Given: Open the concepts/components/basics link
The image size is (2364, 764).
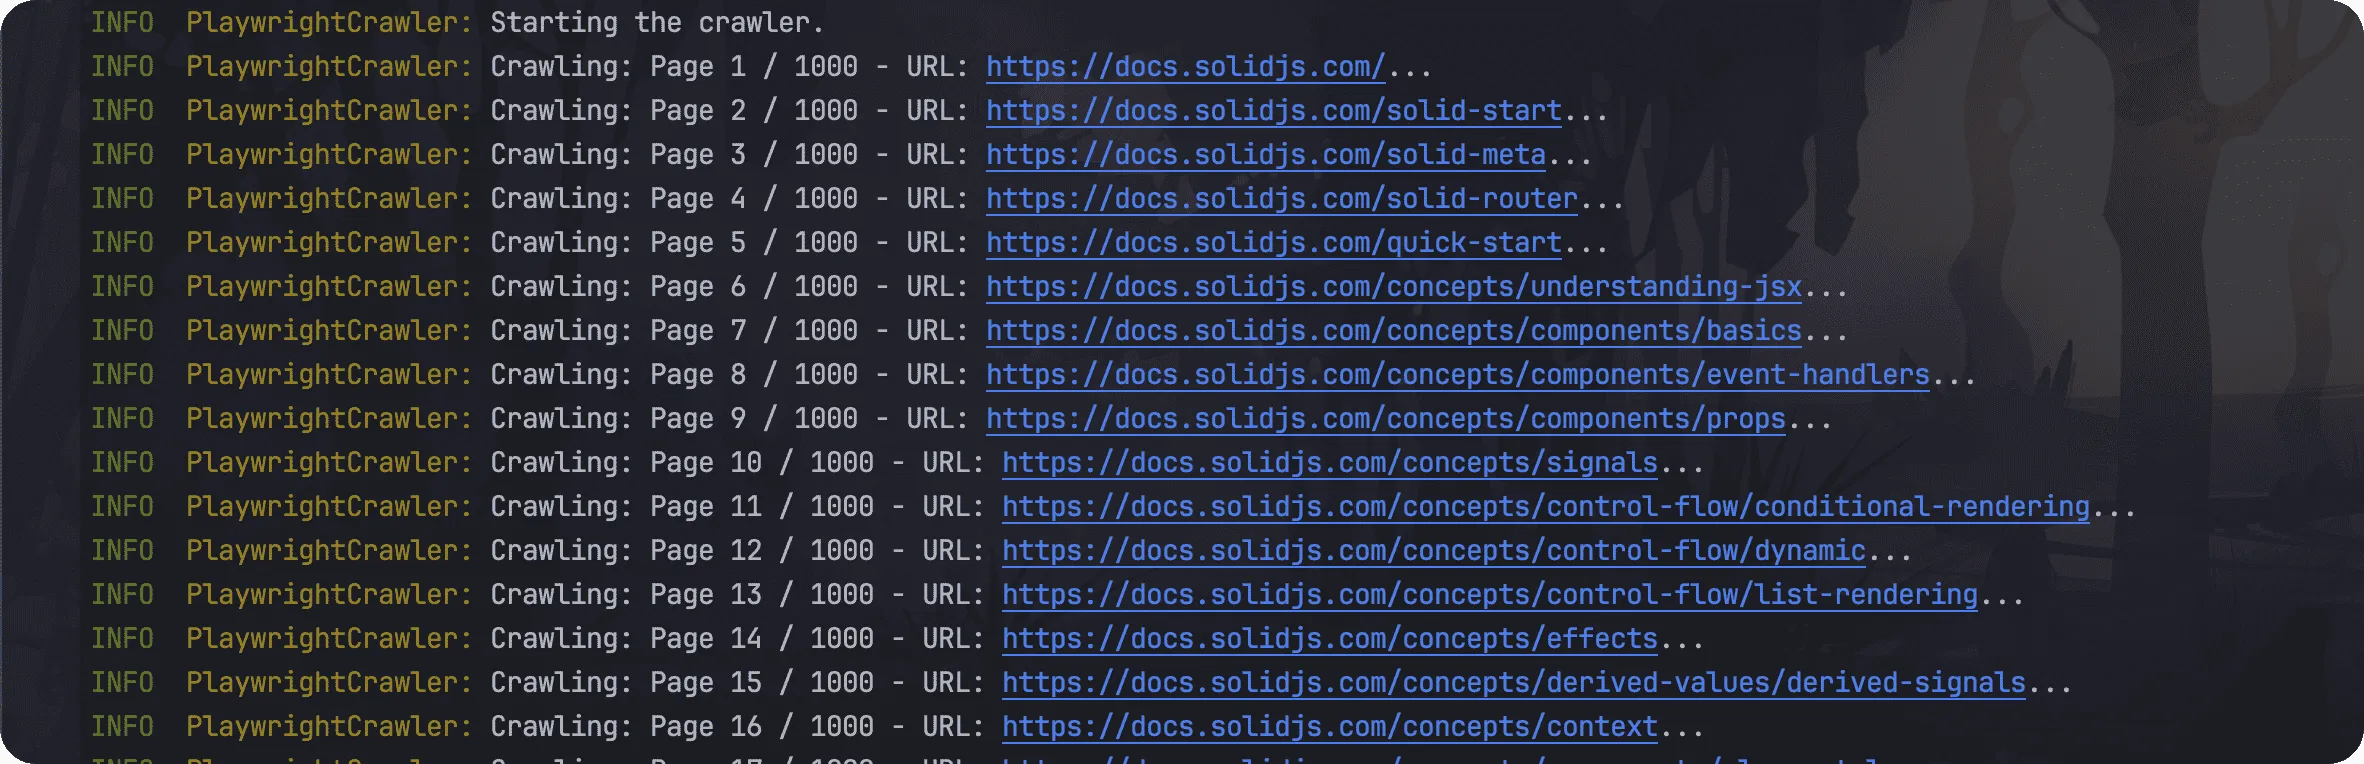Looking at the screenshot, I should [x=1394, y=331].
